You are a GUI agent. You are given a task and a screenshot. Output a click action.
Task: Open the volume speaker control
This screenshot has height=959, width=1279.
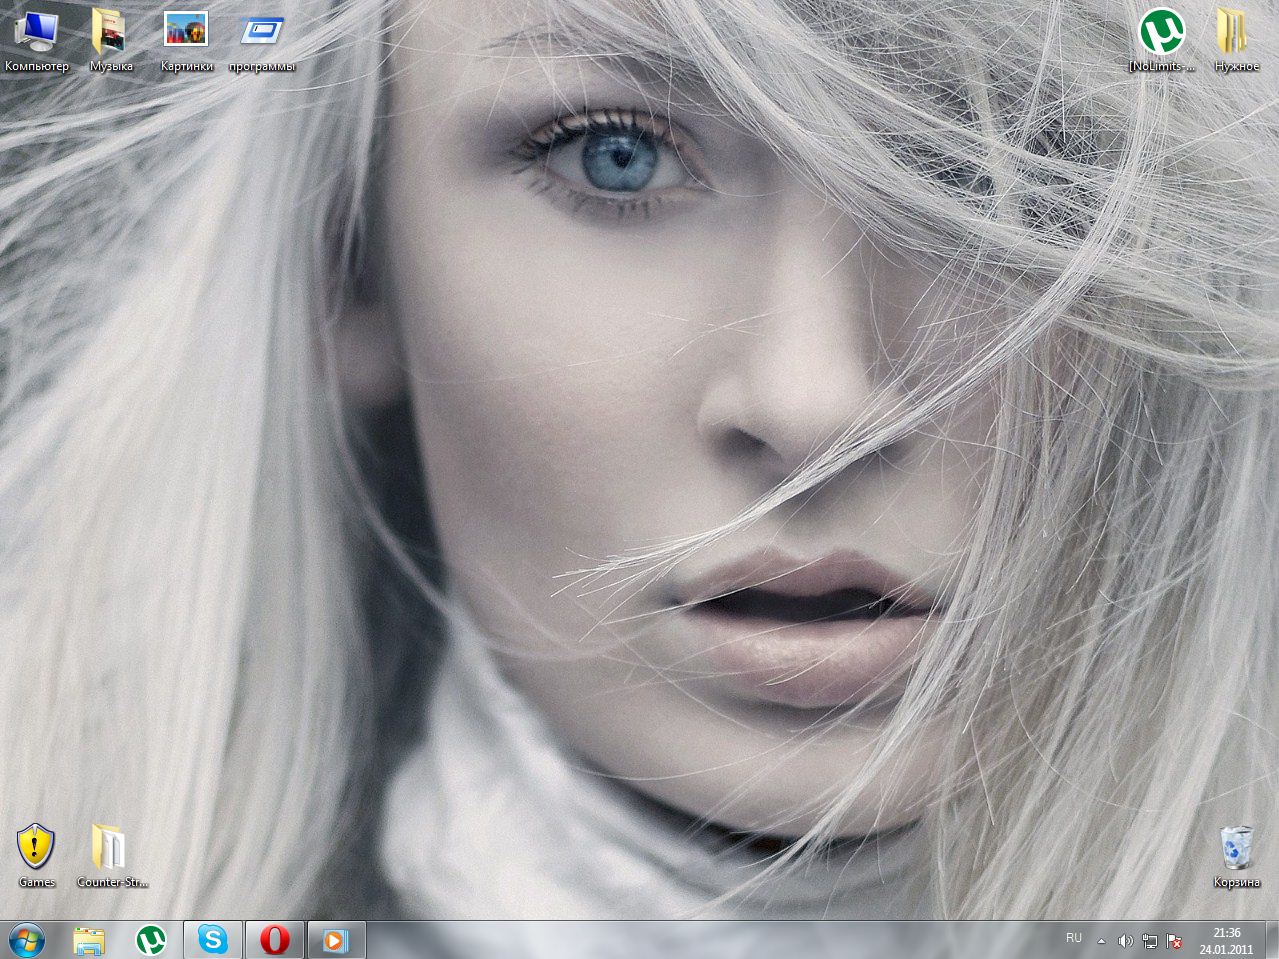click(1125, 941)
